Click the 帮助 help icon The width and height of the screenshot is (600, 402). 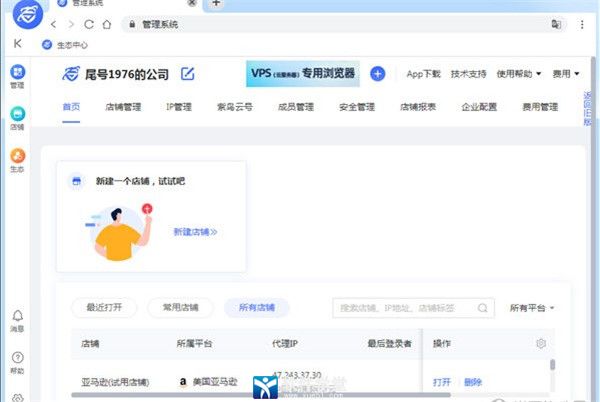coord(17,358)
